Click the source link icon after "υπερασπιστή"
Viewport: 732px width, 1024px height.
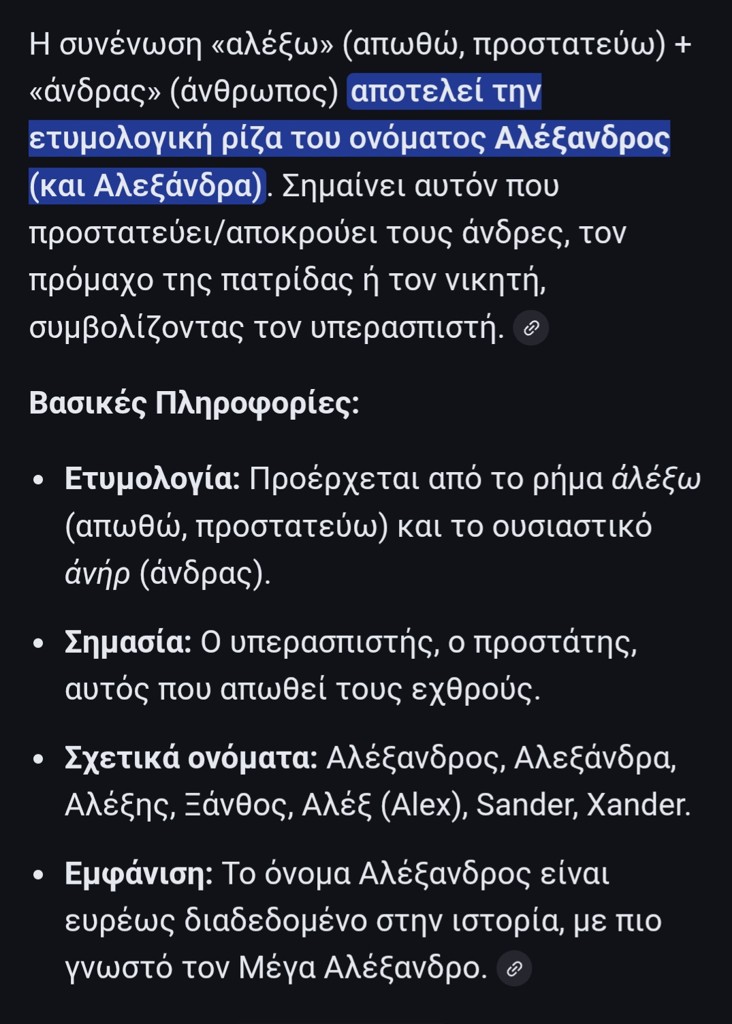pyautogui.click(x=531, y=328)
